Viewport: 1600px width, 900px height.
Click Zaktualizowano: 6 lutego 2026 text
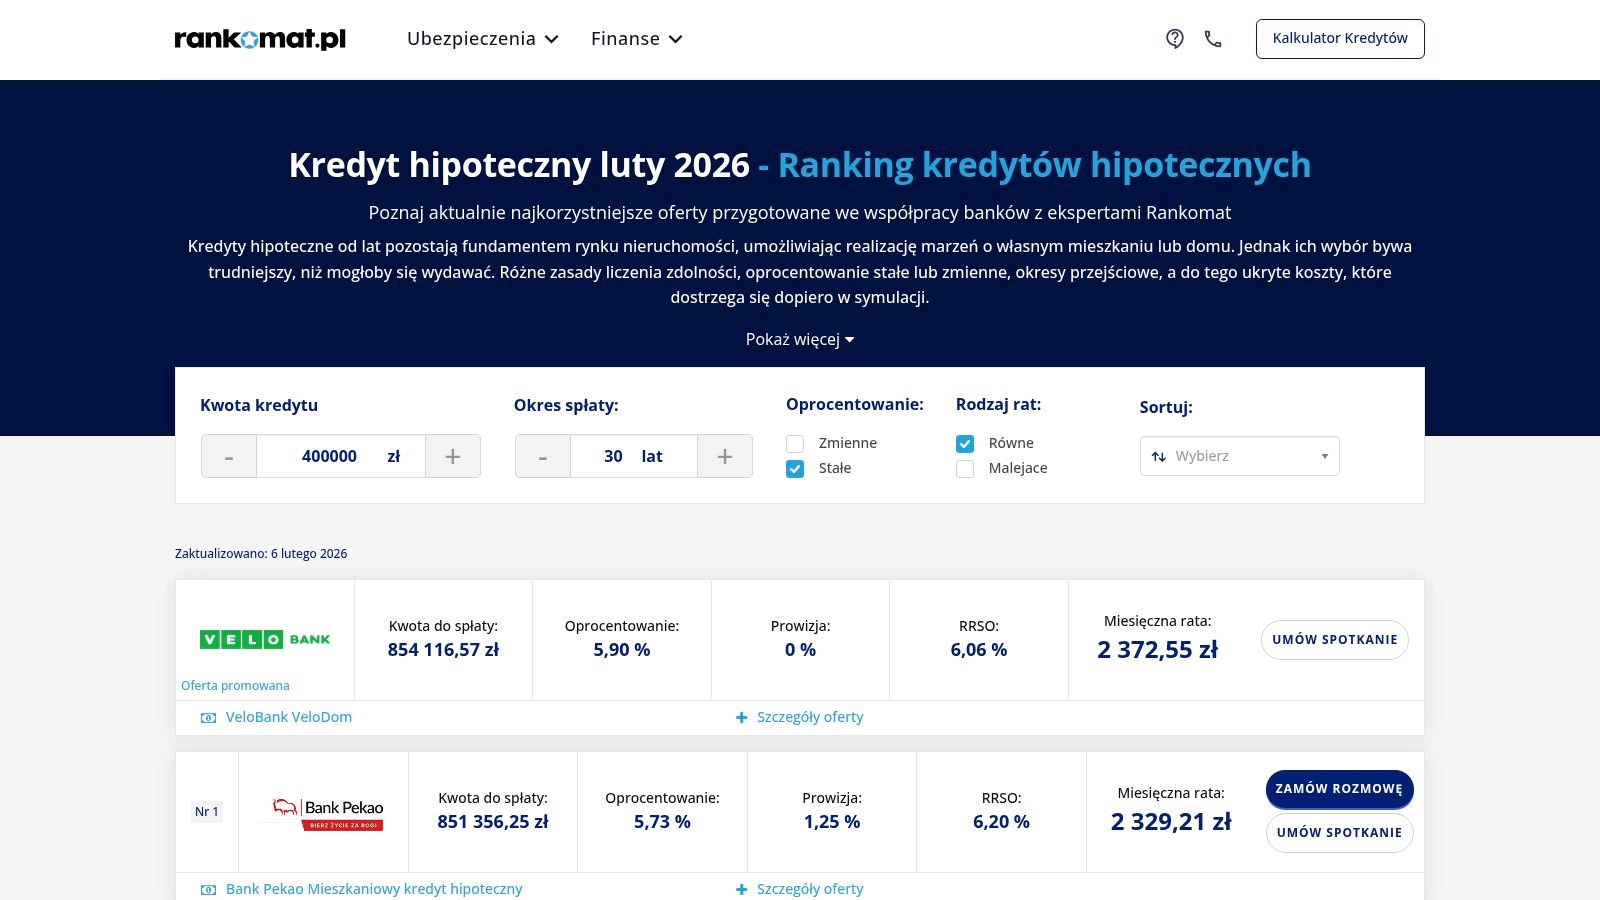[261, 554]
